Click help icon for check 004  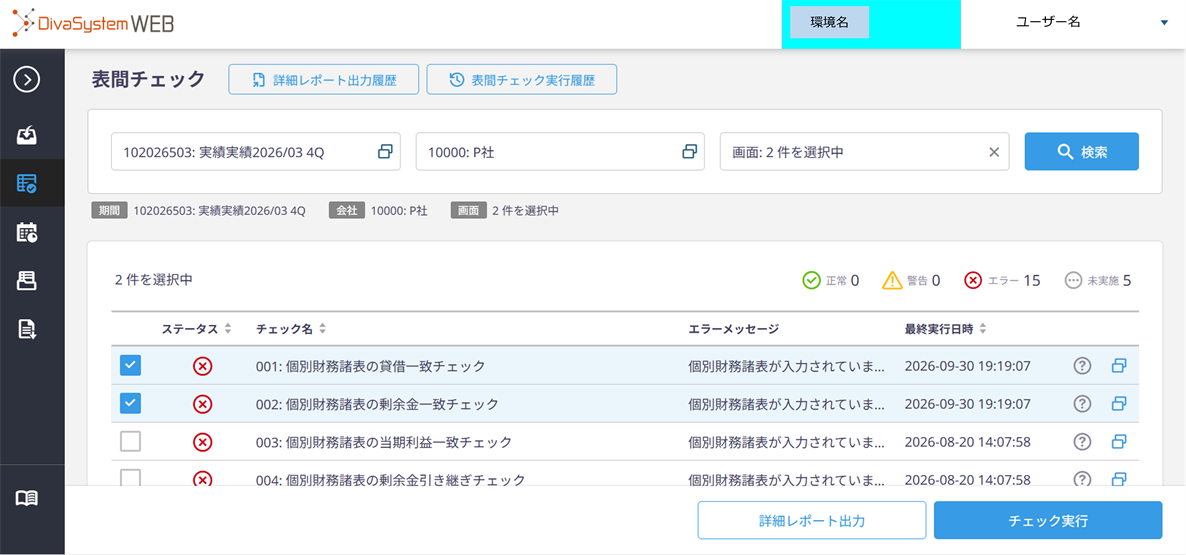[x=1082, y=479]
